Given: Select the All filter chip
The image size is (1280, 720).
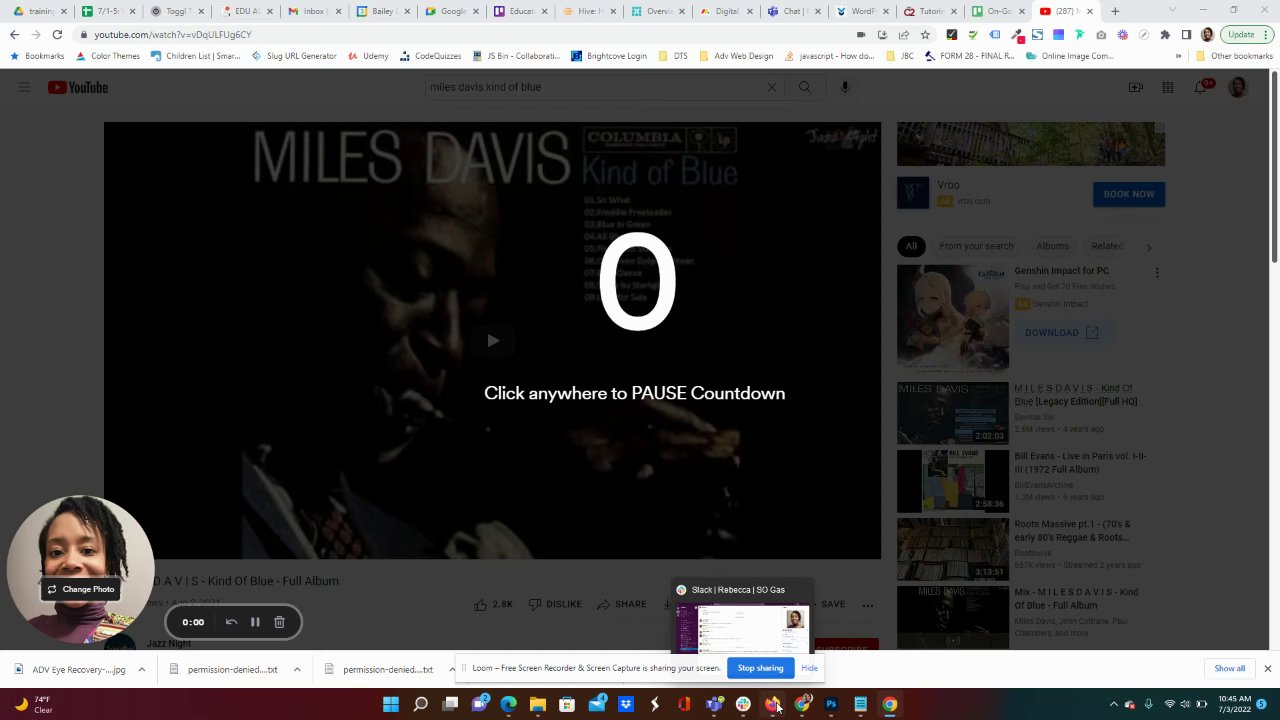Looking at the screenshot, I should tap(911, 246).
